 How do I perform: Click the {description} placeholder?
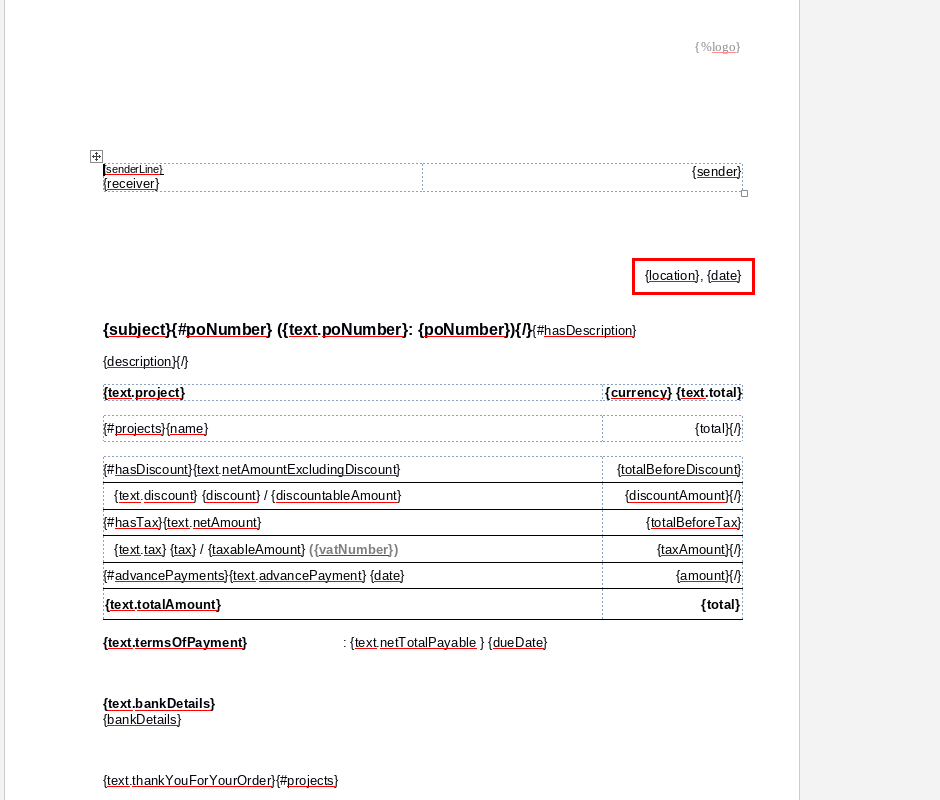pyautogui.click(x=139, y=362)
